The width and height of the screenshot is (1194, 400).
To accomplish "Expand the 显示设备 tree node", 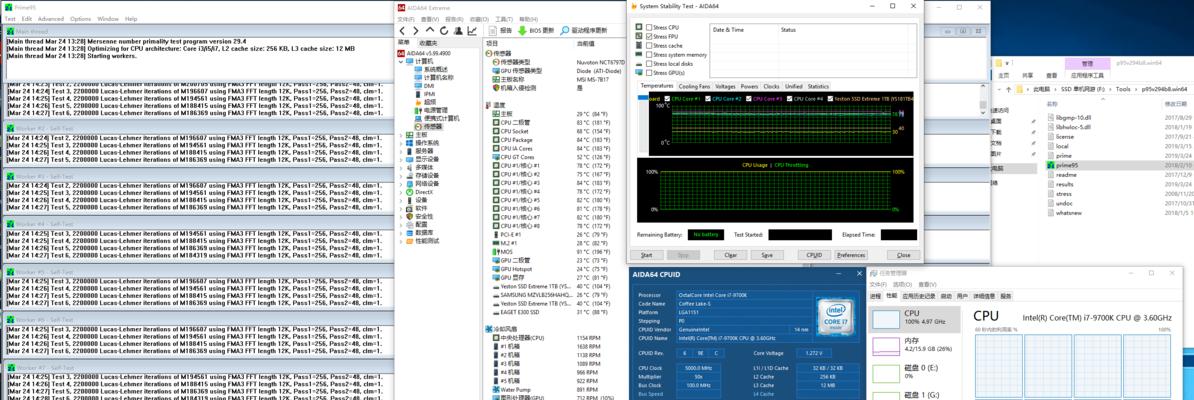I will coord(402,159).
